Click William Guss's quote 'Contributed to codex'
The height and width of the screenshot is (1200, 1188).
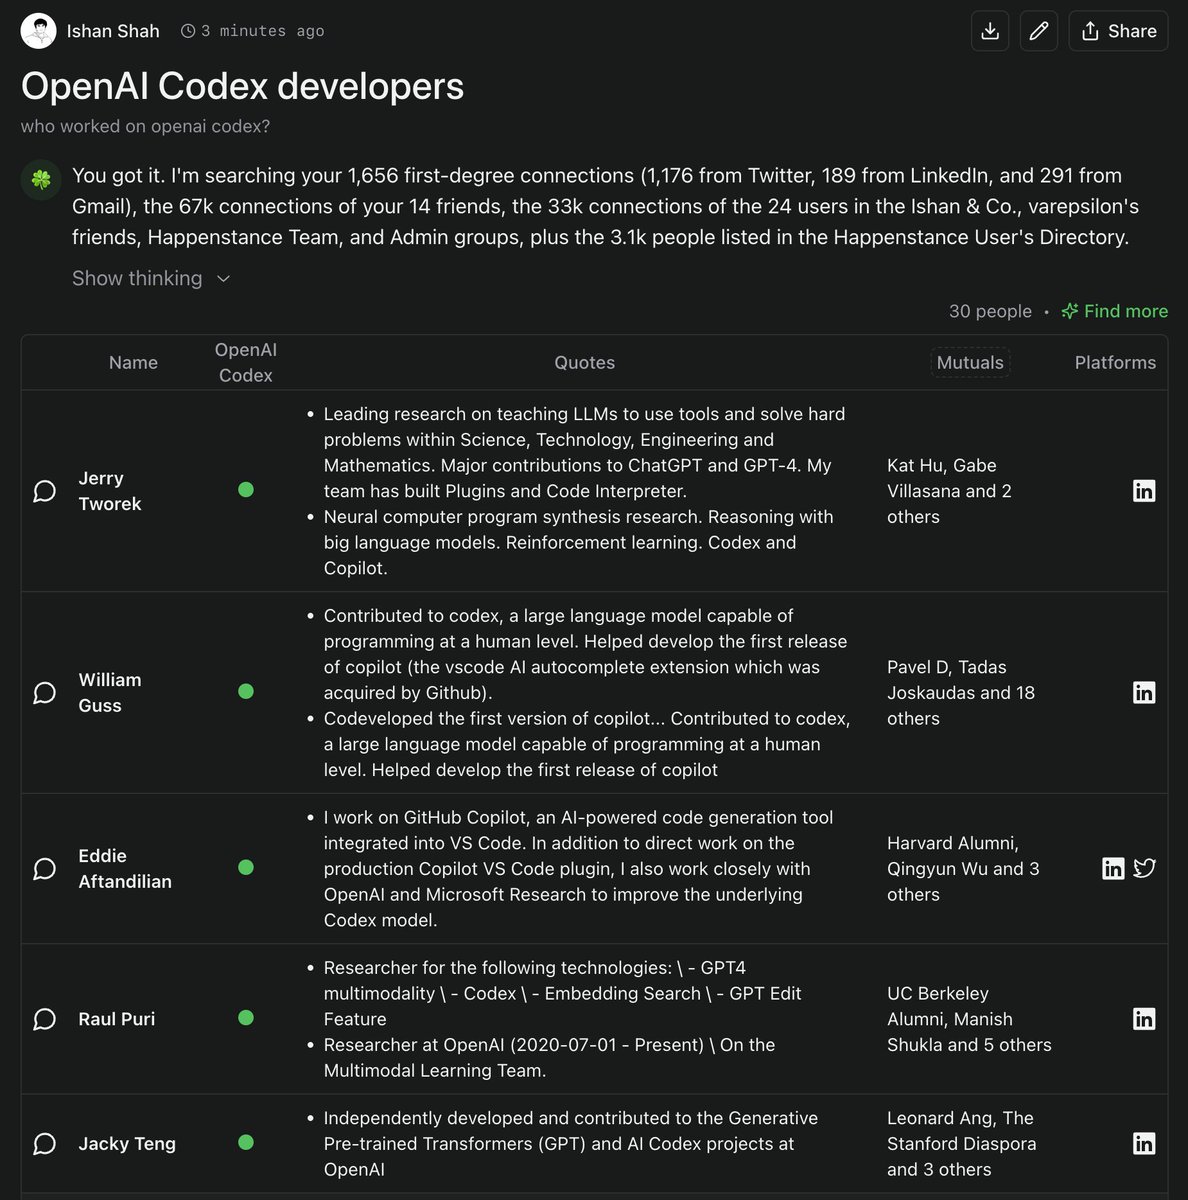(585, 654)
